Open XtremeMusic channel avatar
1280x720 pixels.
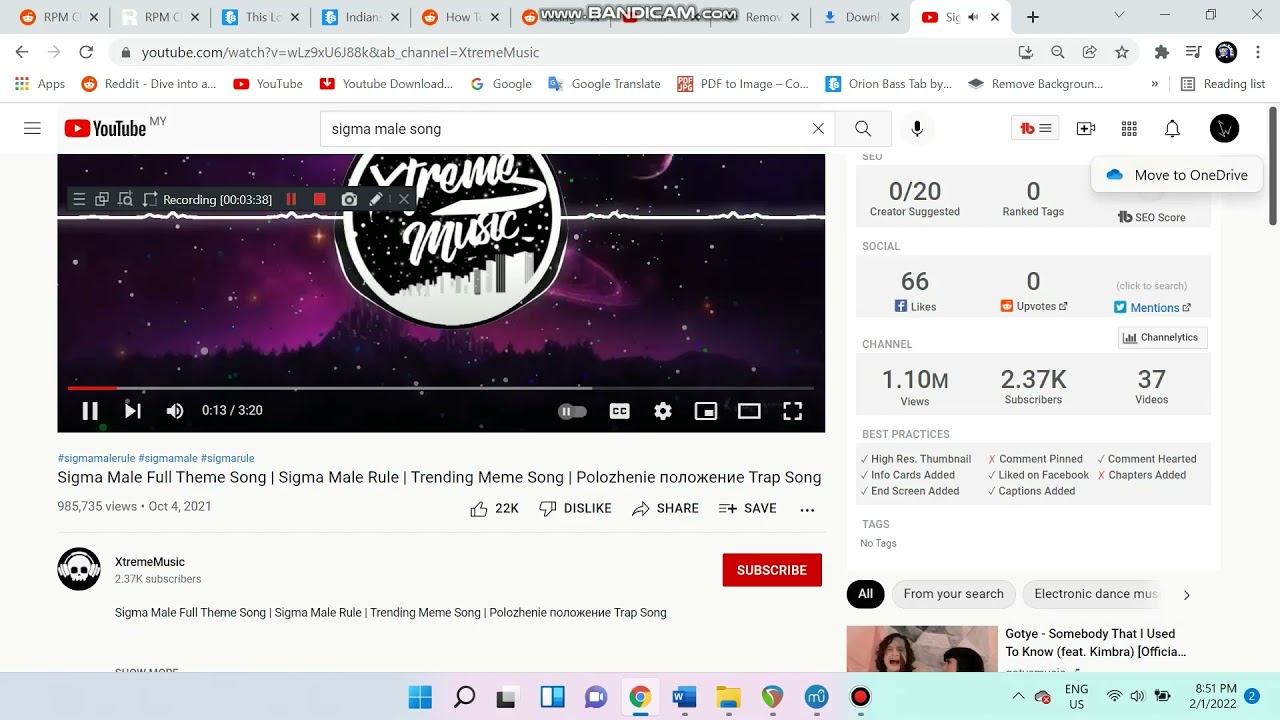[79, 569]
